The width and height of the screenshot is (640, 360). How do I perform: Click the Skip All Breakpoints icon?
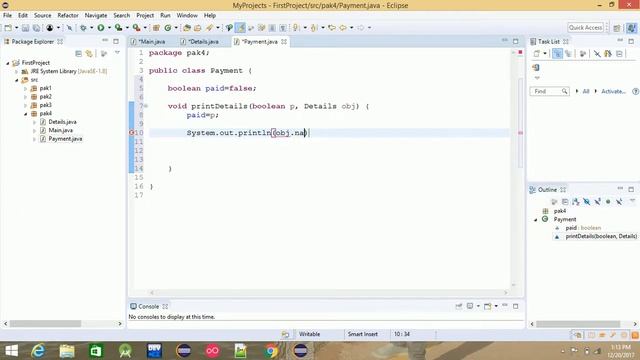(69, 28)
